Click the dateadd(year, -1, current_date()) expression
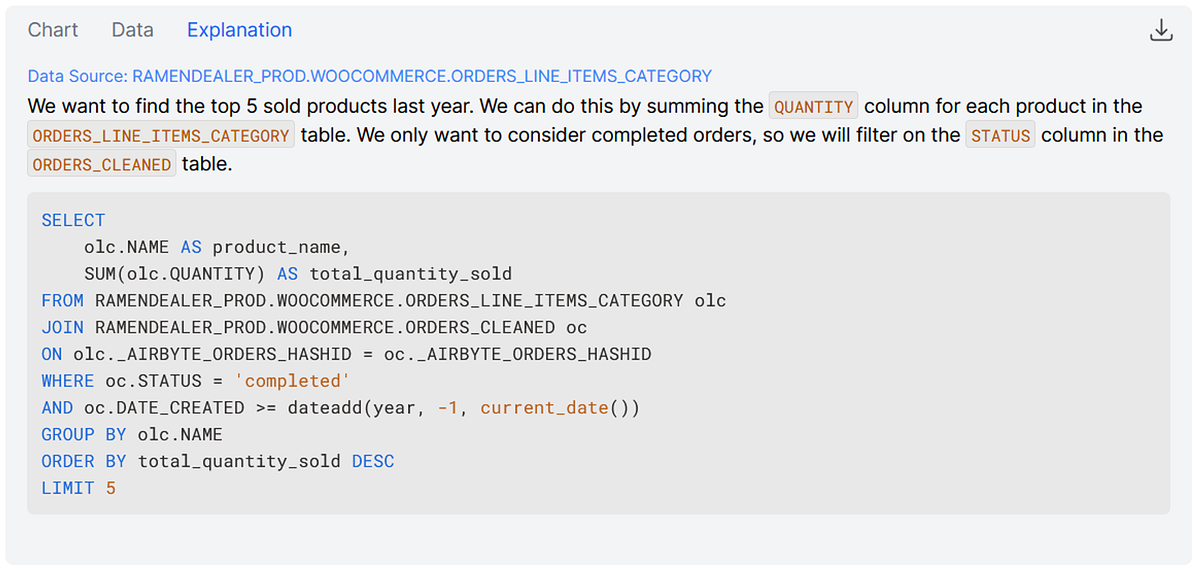Image resolution: width=1200 pixels, height=574 pixels. [x=464, y=408]
